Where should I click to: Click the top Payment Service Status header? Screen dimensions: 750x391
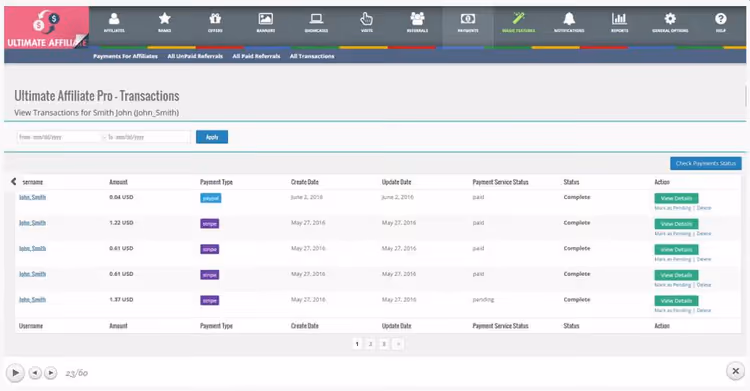pos(500,182)
